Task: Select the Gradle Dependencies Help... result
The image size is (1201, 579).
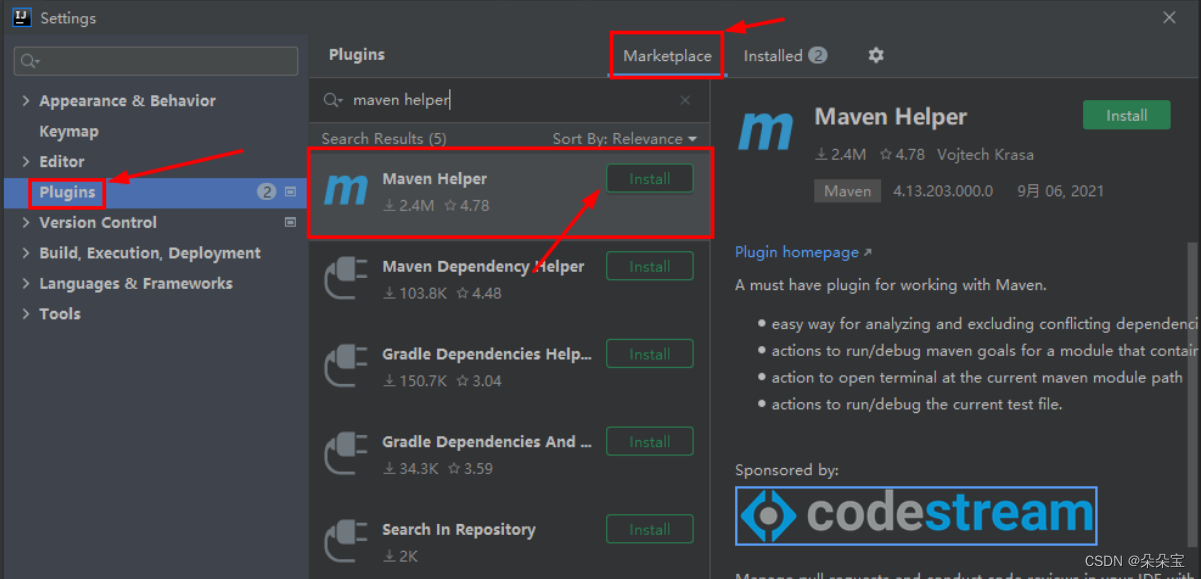Action: click(510, 367)
